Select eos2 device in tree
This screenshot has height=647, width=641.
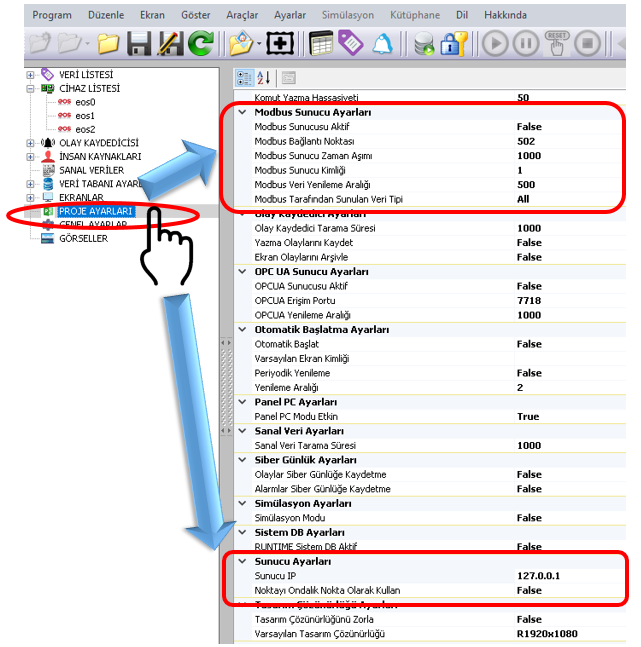click(85, 129)
